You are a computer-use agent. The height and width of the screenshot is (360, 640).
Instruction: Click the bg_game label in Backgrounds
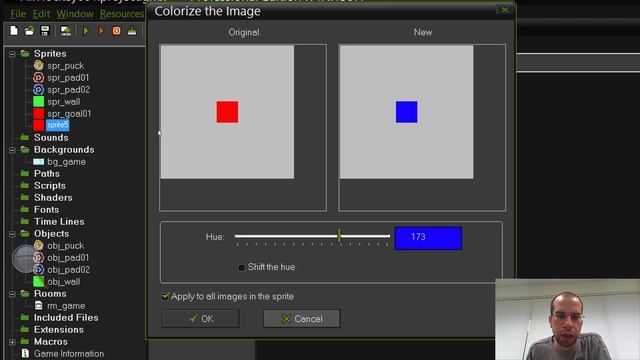point(67,162)
